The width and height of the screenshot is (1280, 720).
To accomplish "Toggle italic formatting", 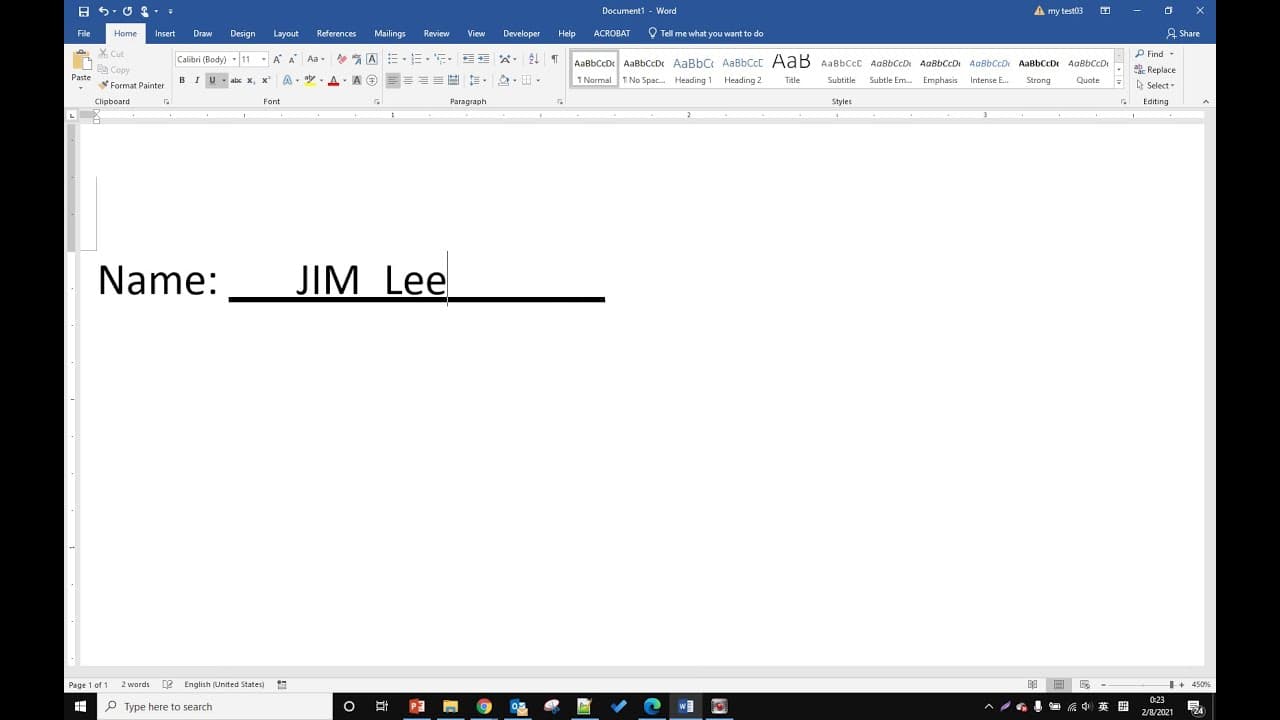I will coord(197,80).
